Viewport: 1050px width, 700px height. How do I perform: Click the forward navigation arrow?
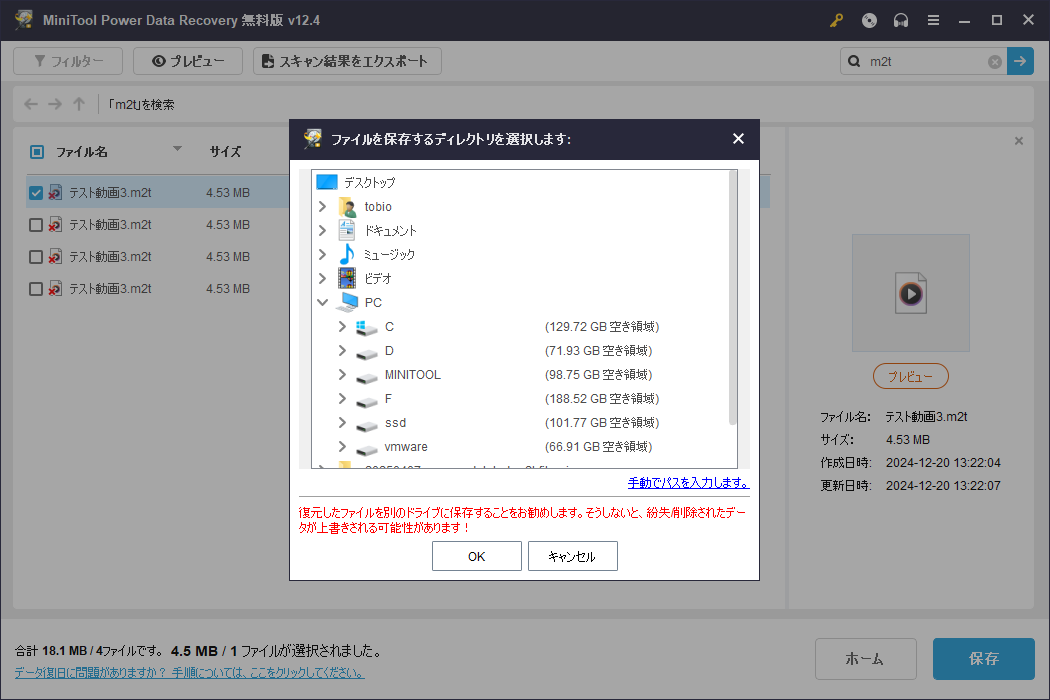tap(55, 104)
